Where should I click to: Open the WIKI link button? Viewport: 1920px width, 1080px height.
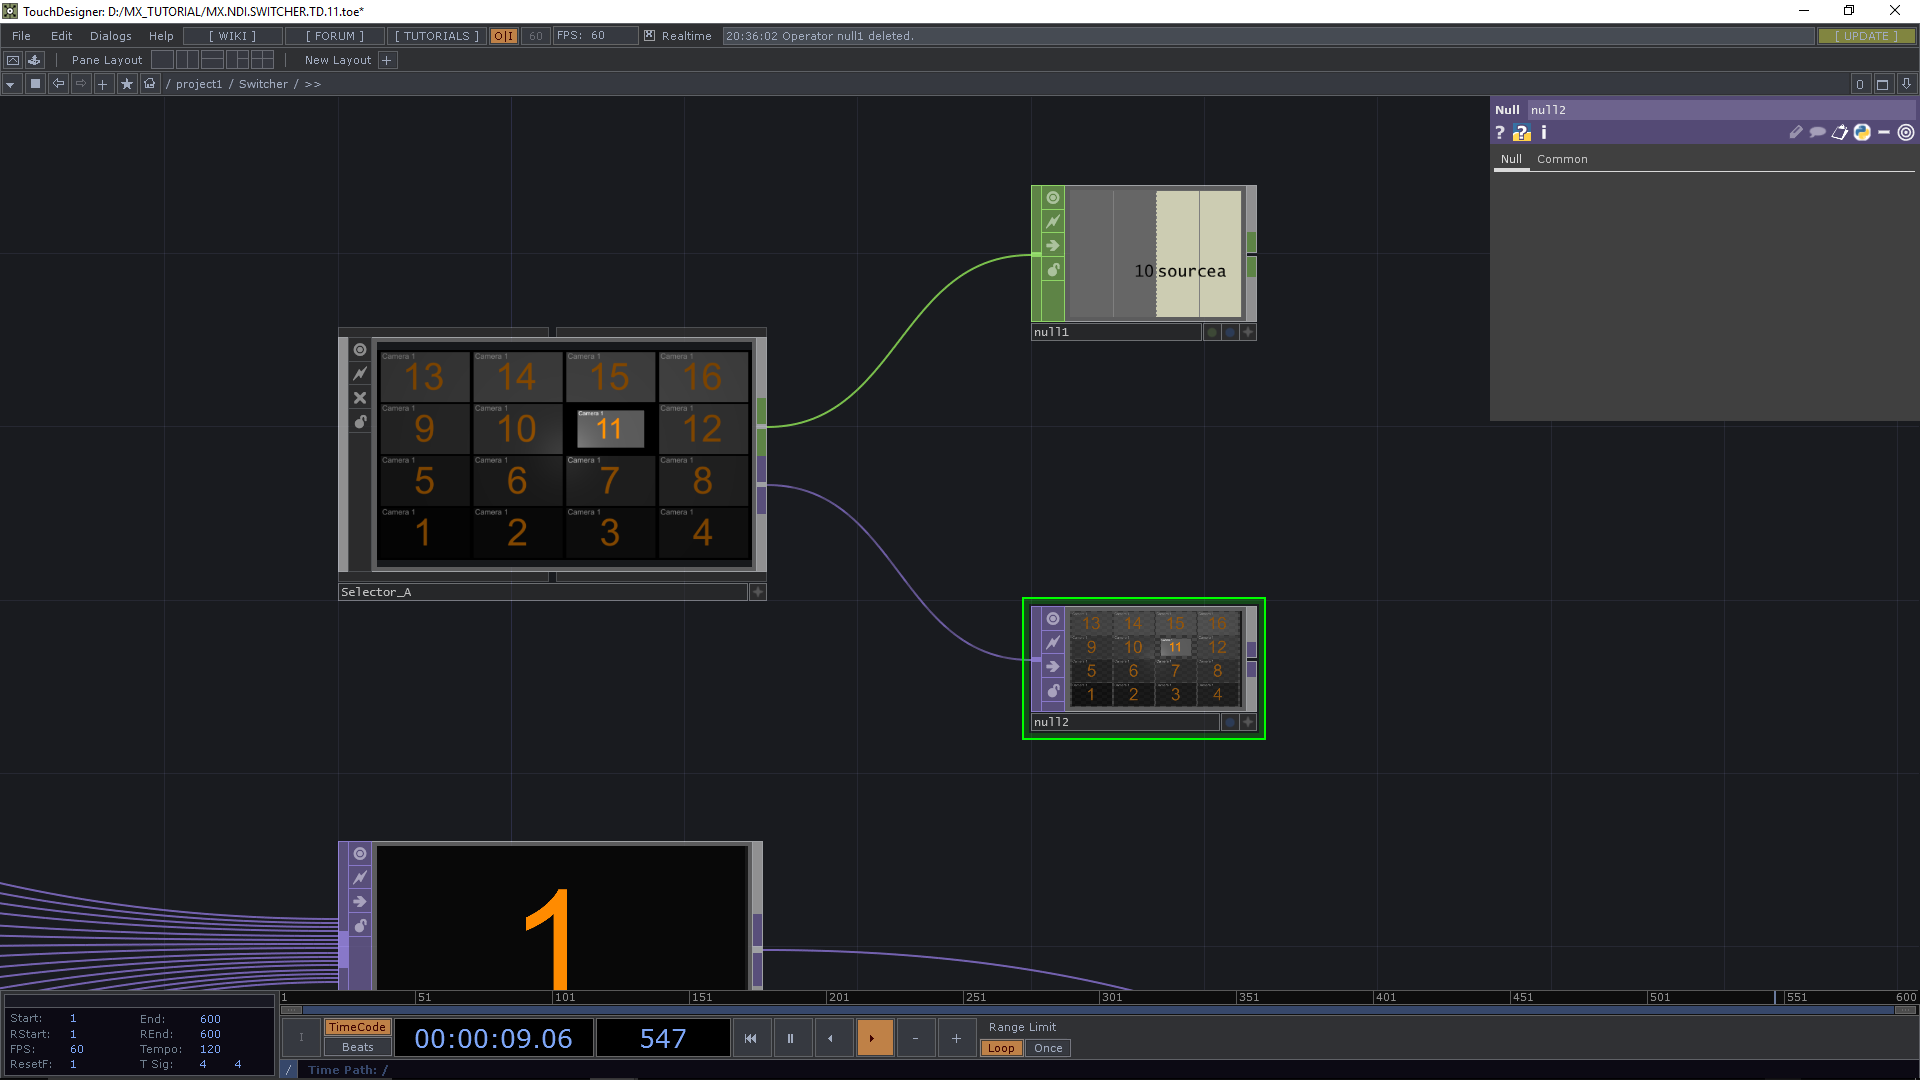pyautogui.click(x=232, y=36)
